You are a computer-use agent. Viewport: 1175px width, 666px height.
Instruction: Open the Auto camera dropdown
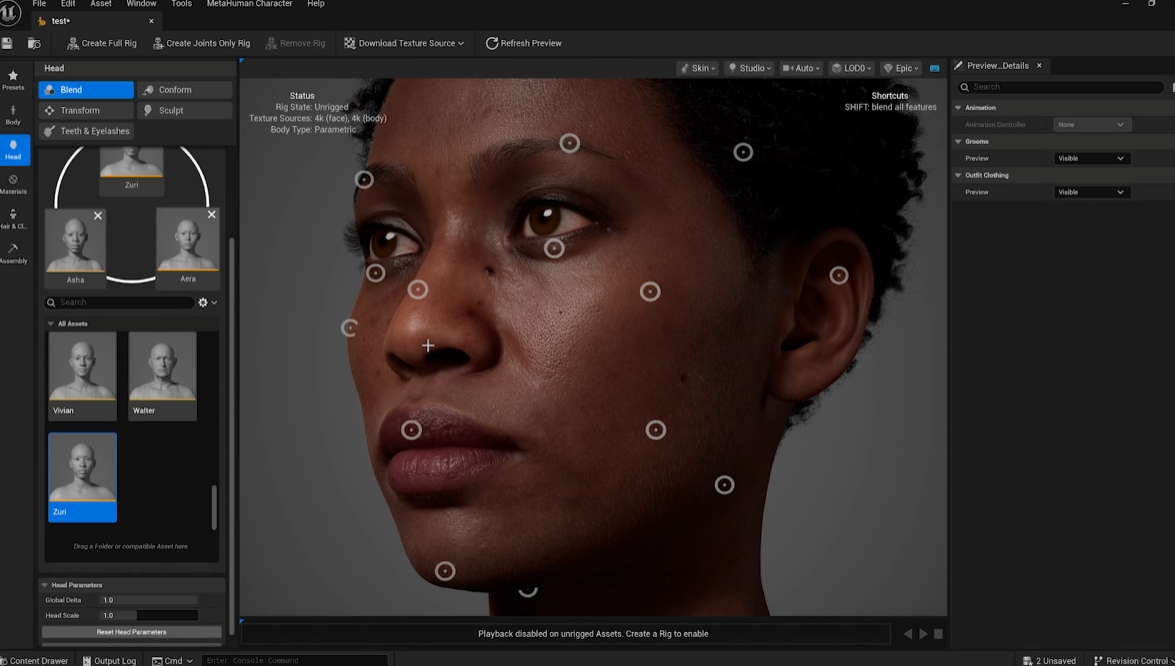tap(801, 68)
